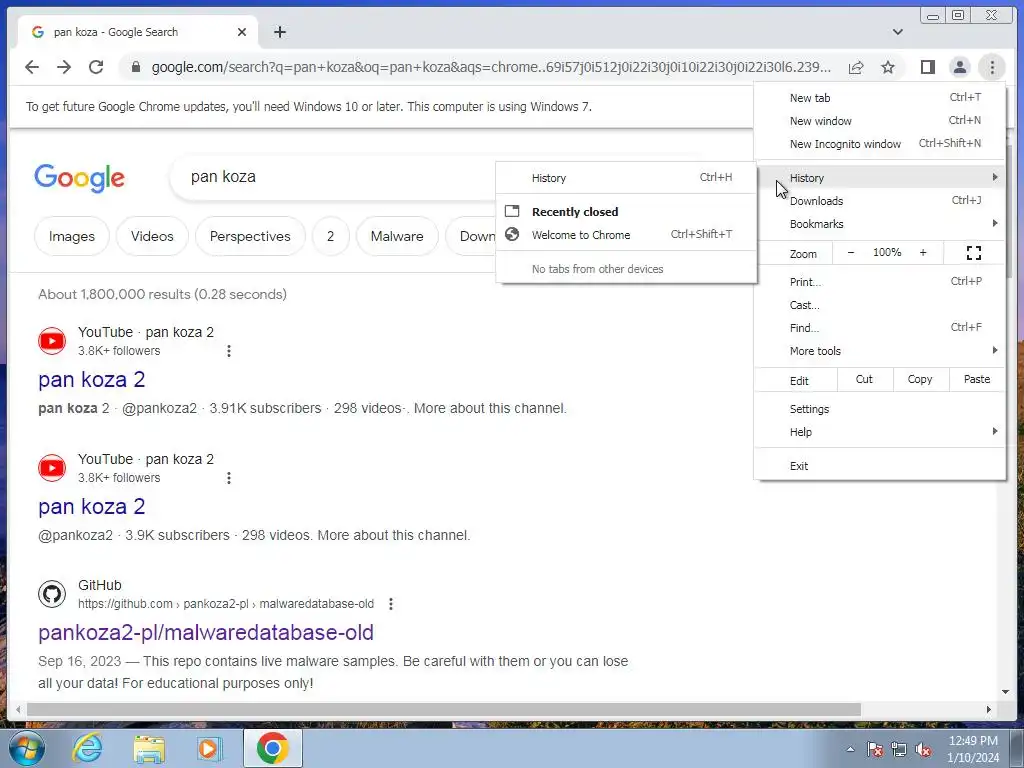Bookmark this tab with the star icon
The width and height of the screenshot is (1024, 768).
pyautogui.click(x=888, y=67)
